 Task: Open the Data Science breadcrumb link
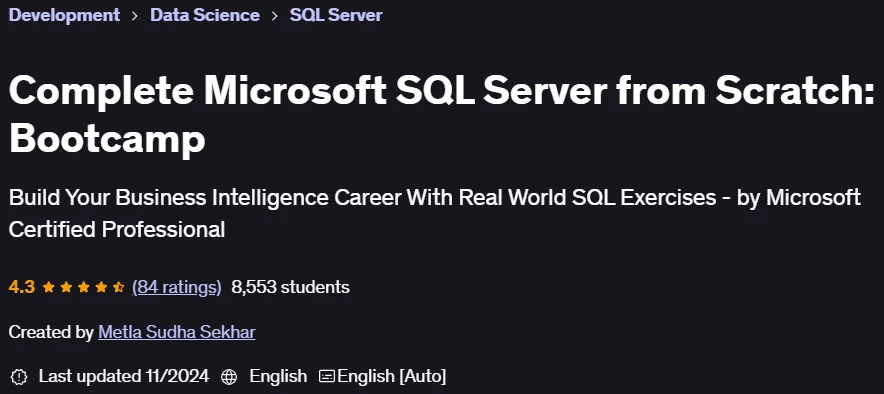click(x=205, y=15)
